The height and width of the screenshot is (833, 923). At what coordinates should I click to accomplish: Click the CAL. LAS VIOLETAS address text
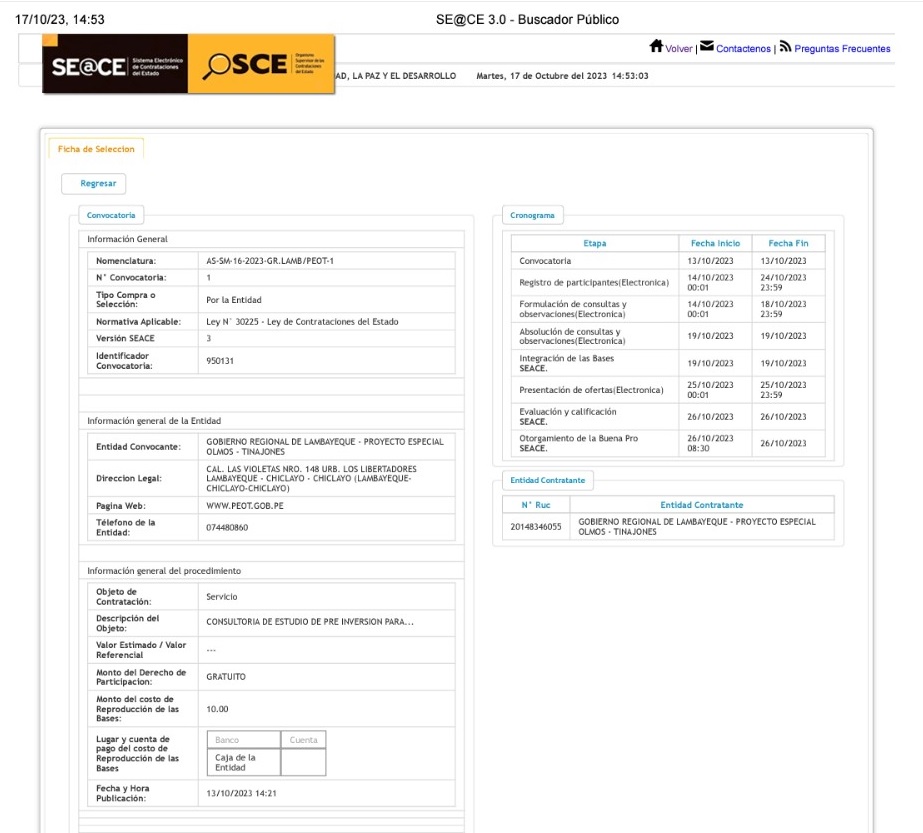click(311, 479)
